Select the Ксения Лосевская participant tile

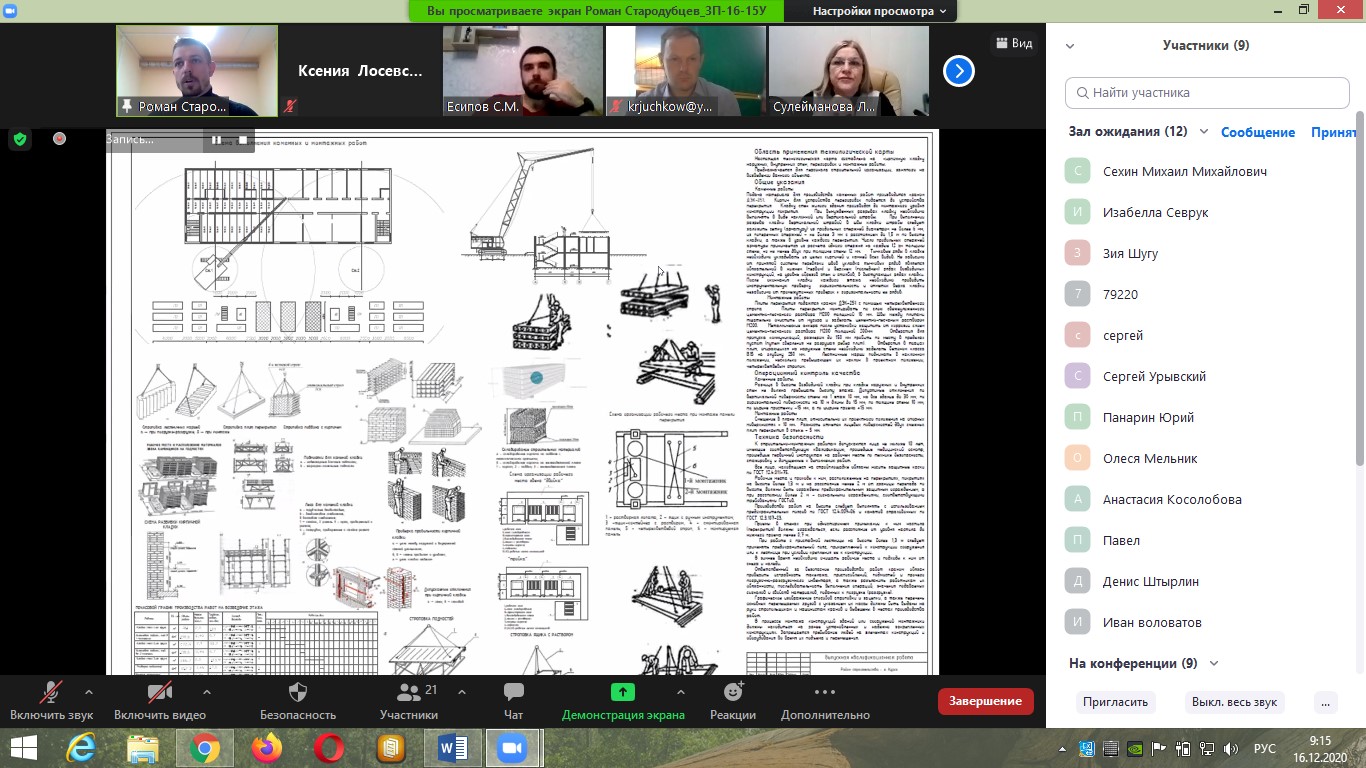point(359,71)
